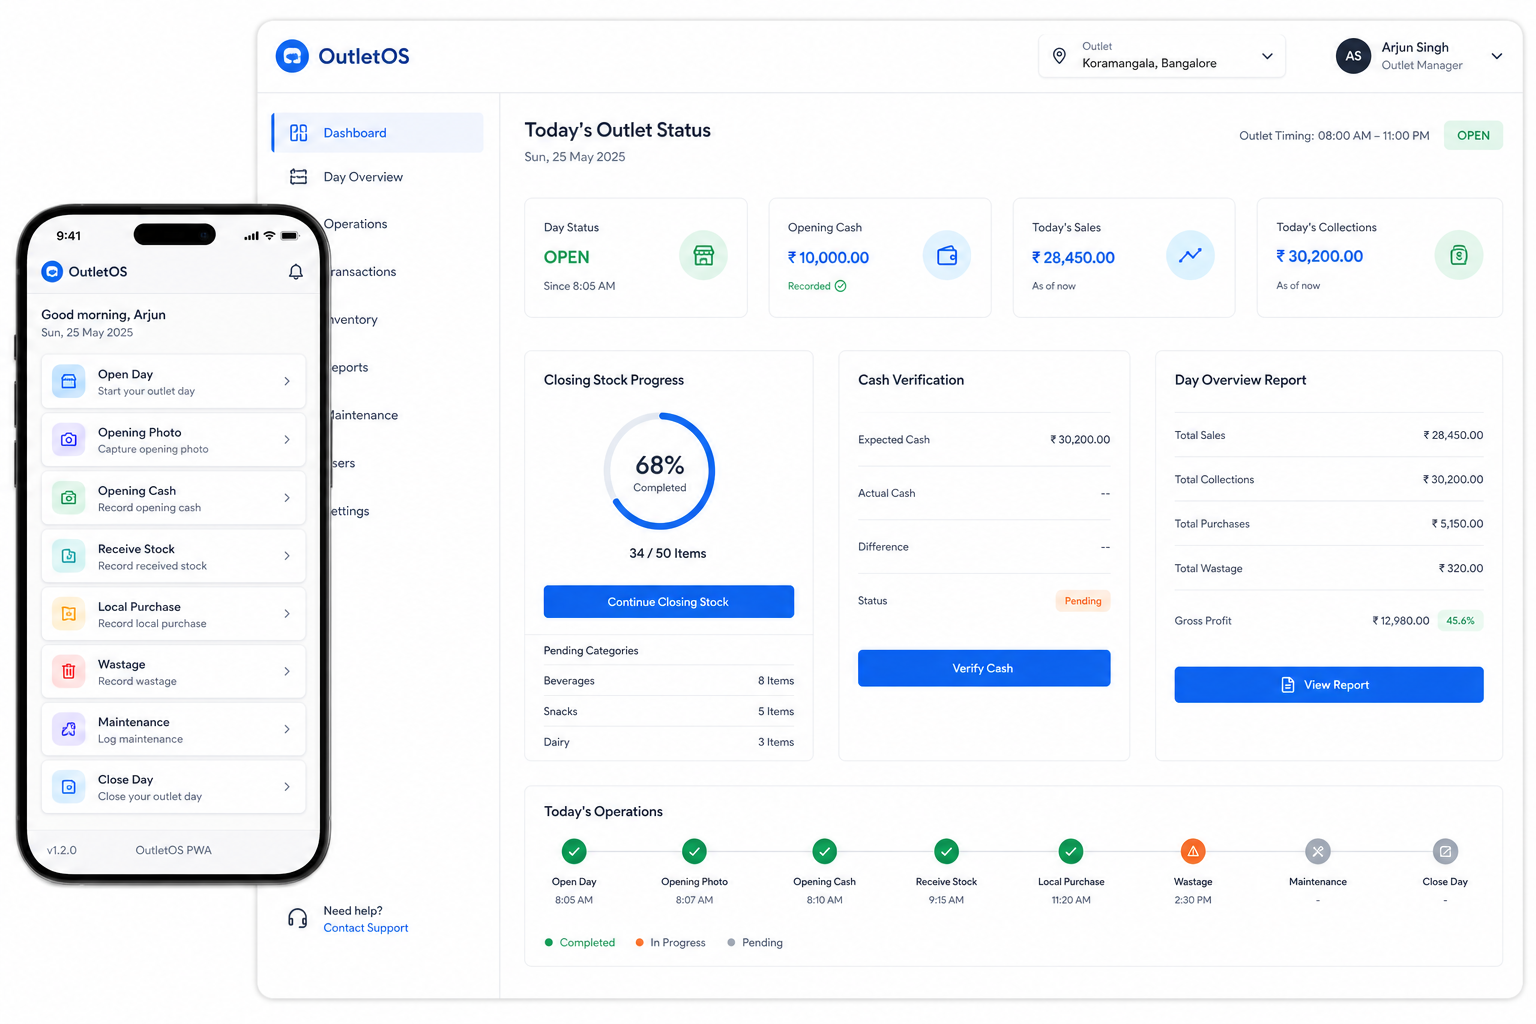Click the 68% closing stock progress ring
Screen dimensions: 1536x1024
click(660, 471)
